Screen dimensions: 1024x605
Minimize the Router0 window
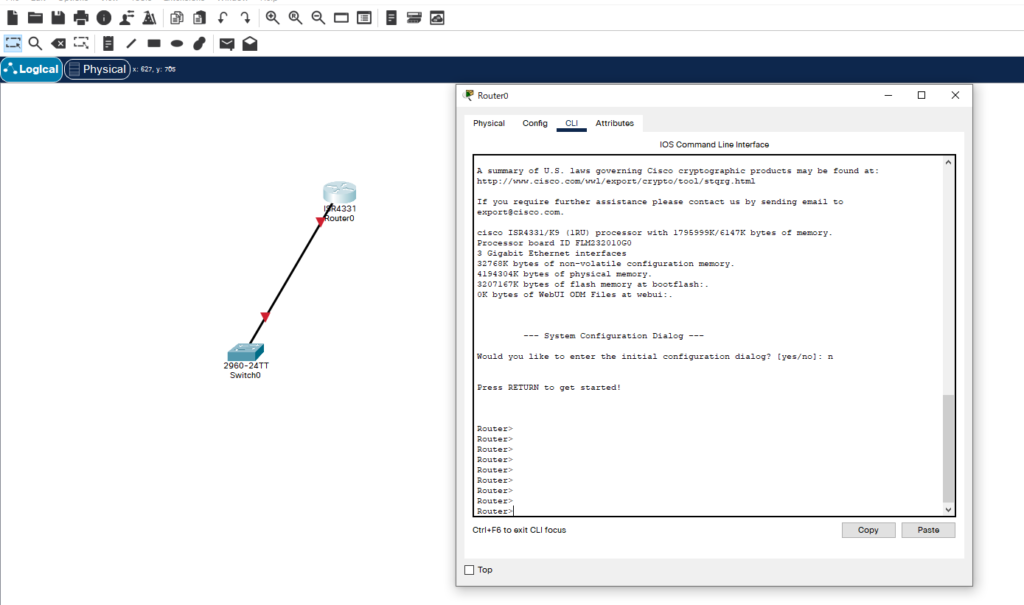coord(888,95)
